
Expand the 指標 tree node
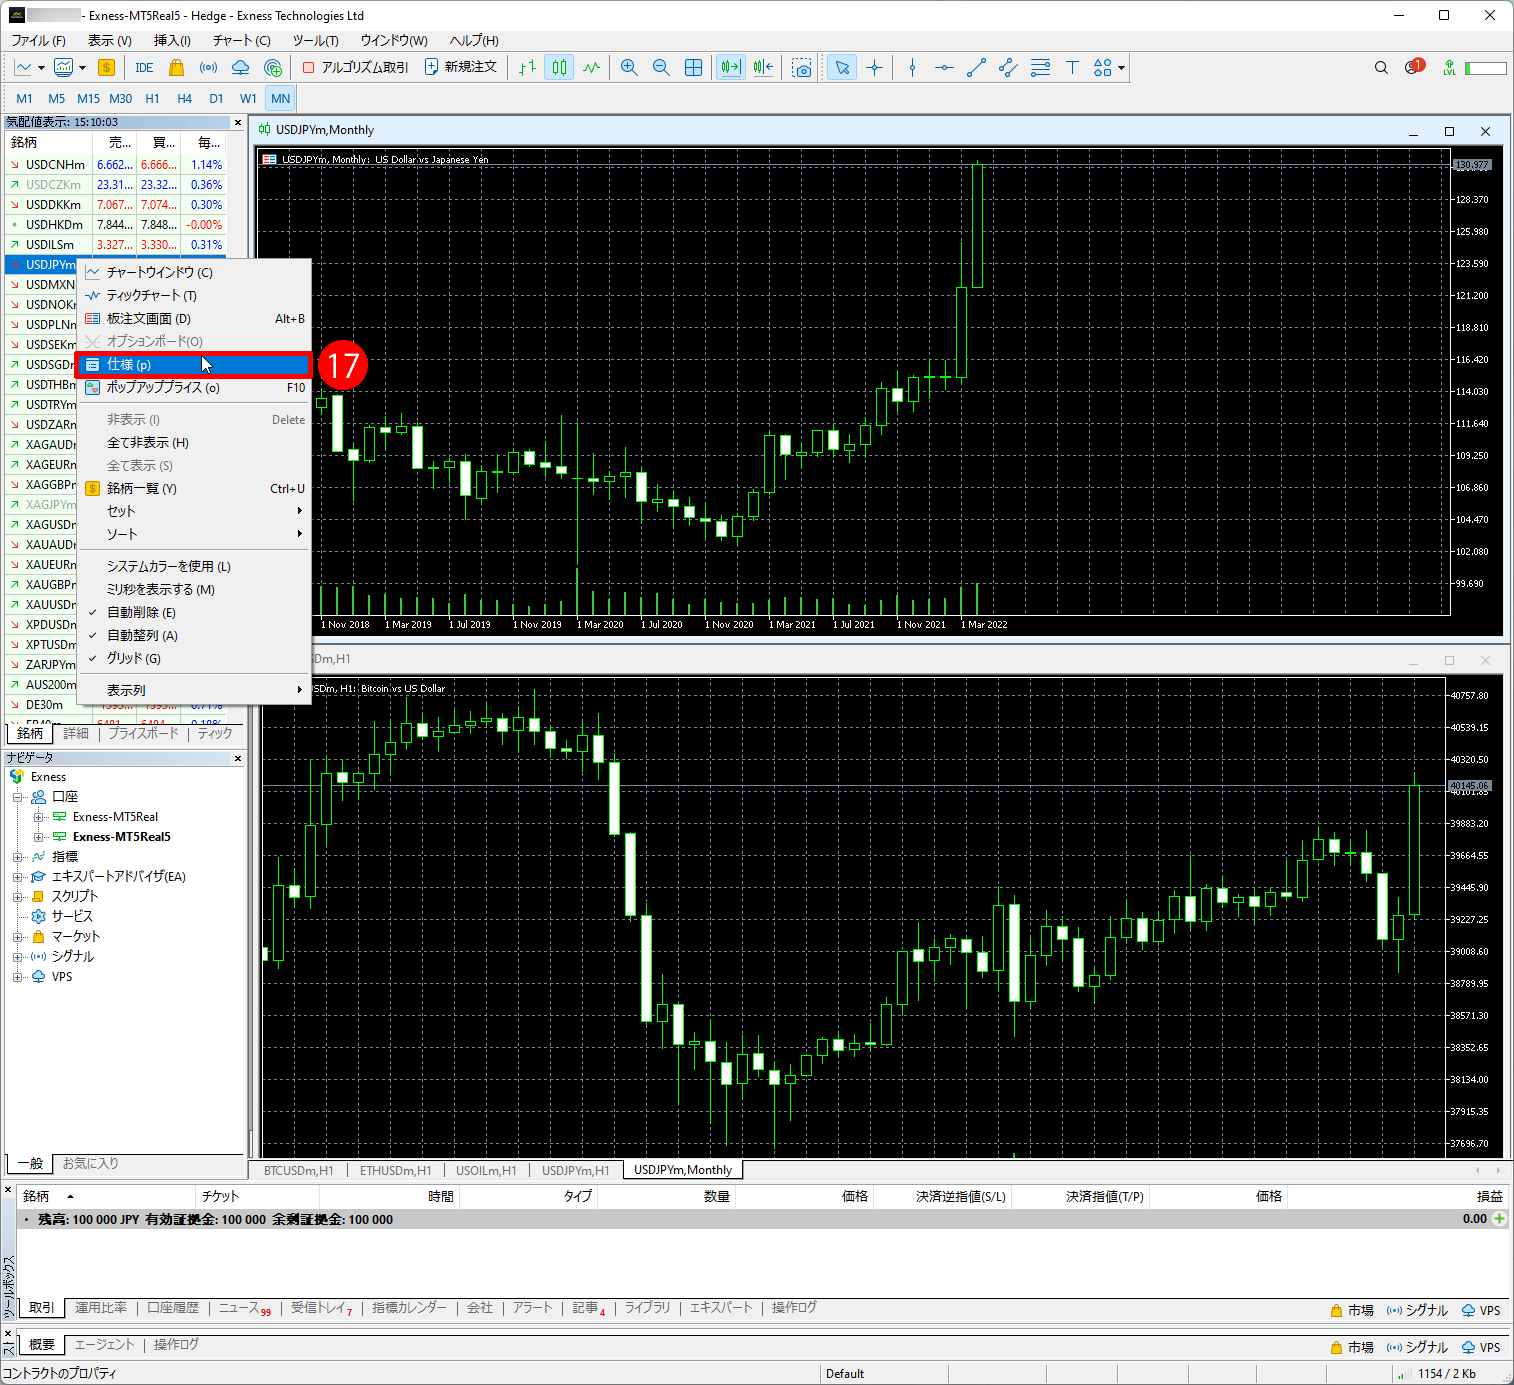tap(17, 857)
